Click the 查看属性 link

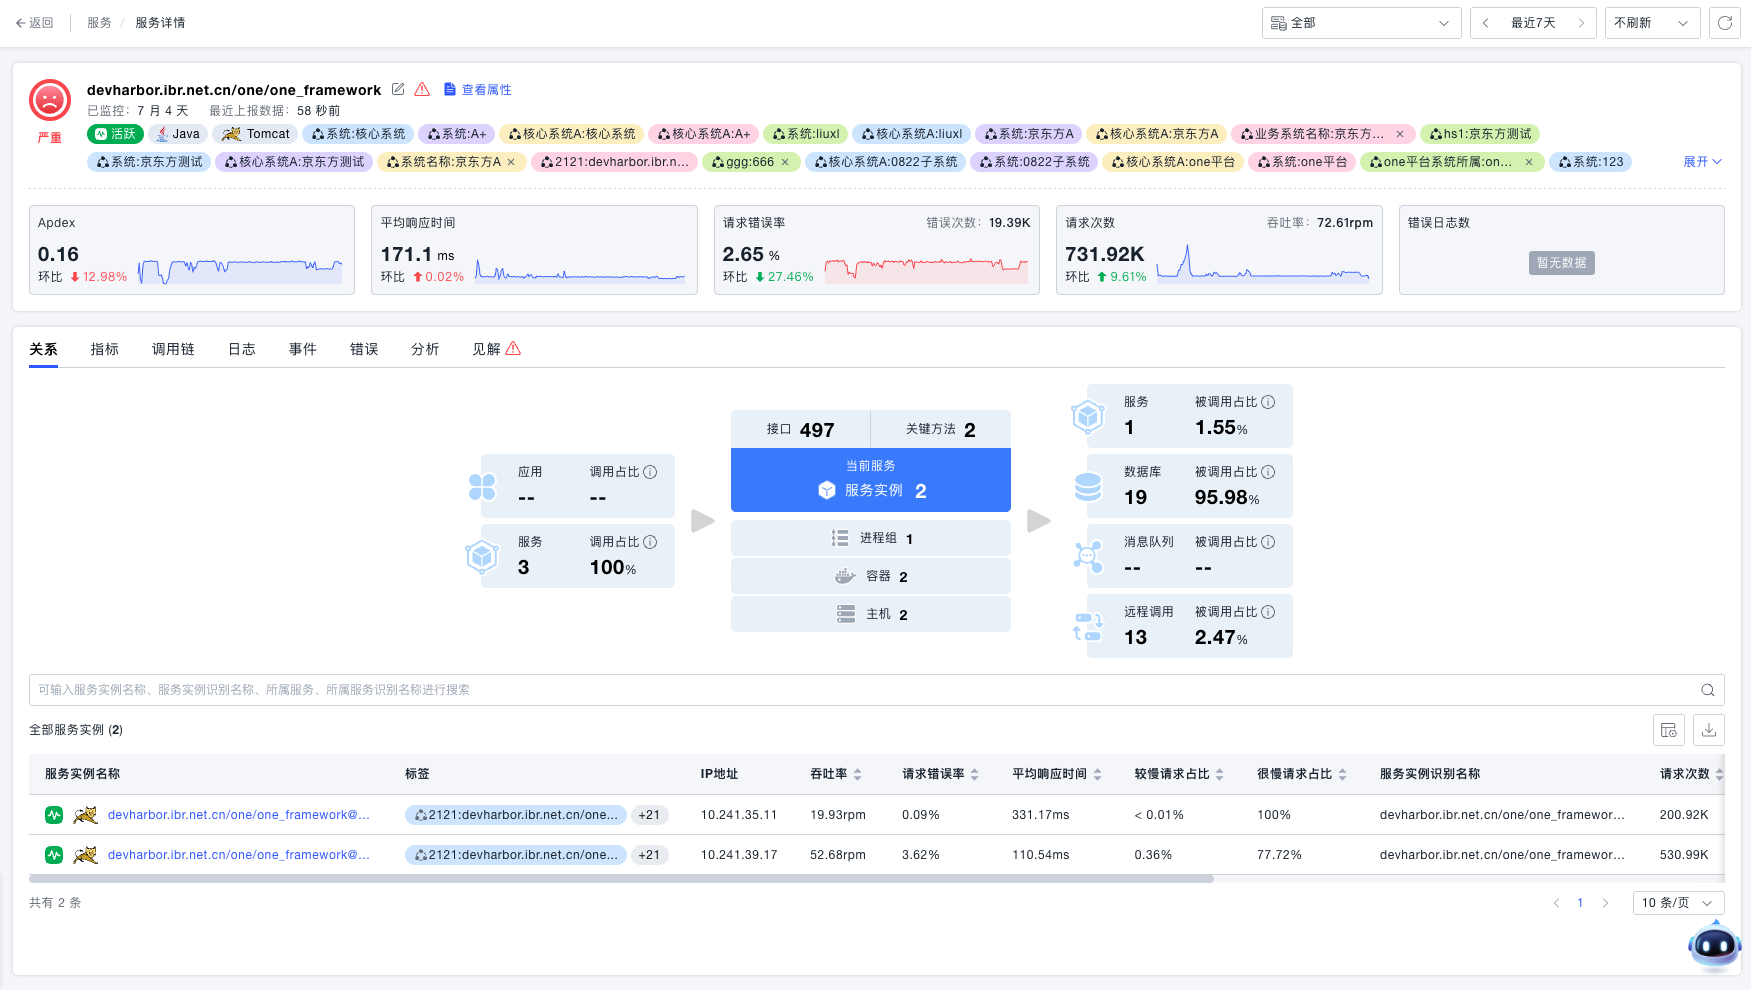click(478, 90)
